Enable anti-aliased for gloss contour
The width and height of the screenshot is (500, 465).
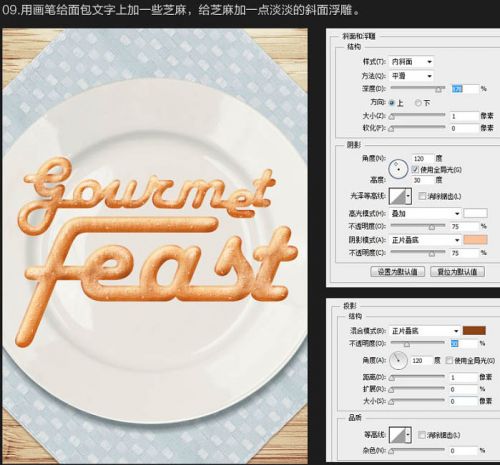click(422, 196)
